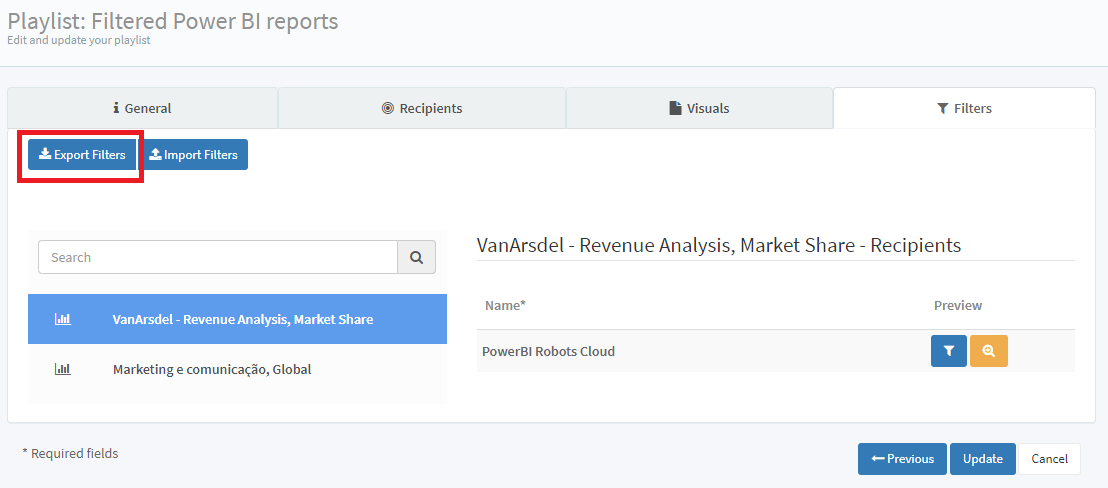Click the PowerBI Robots Cloud recipient name
1108x488 pixels.
point(548,351)
